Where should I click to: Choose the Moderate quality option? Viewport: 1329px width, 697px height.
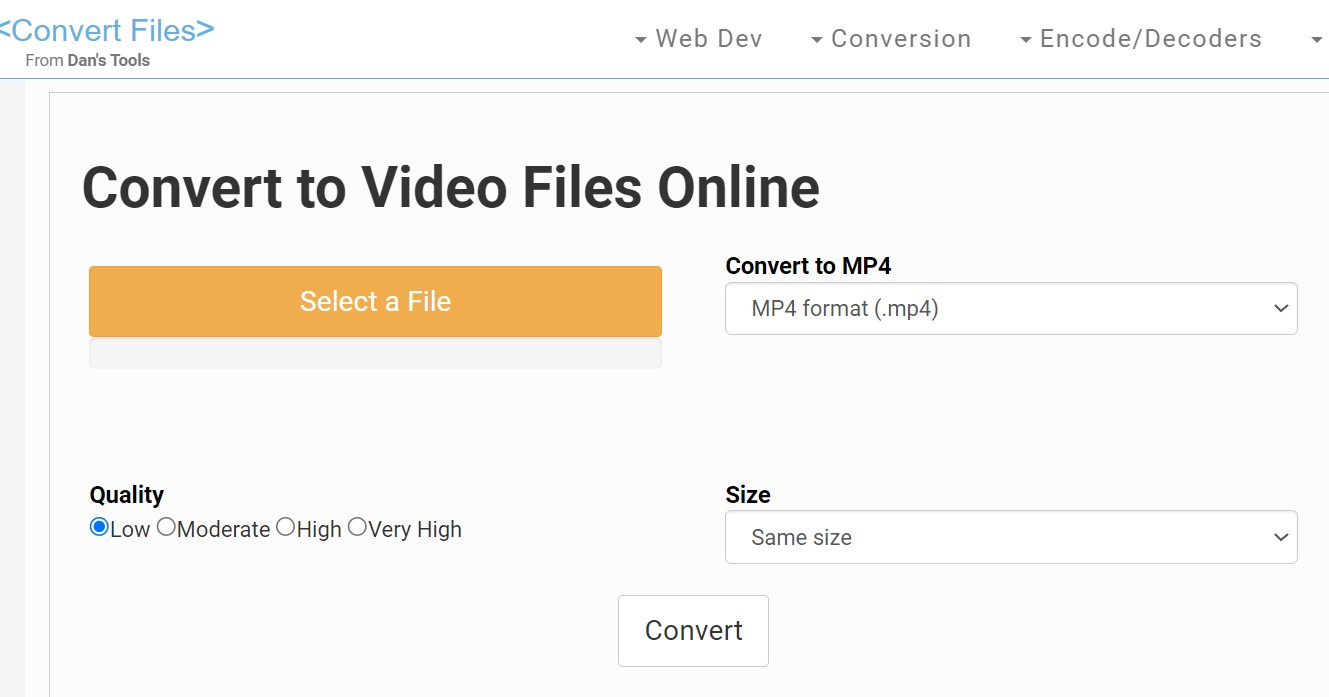click(166, 527)
